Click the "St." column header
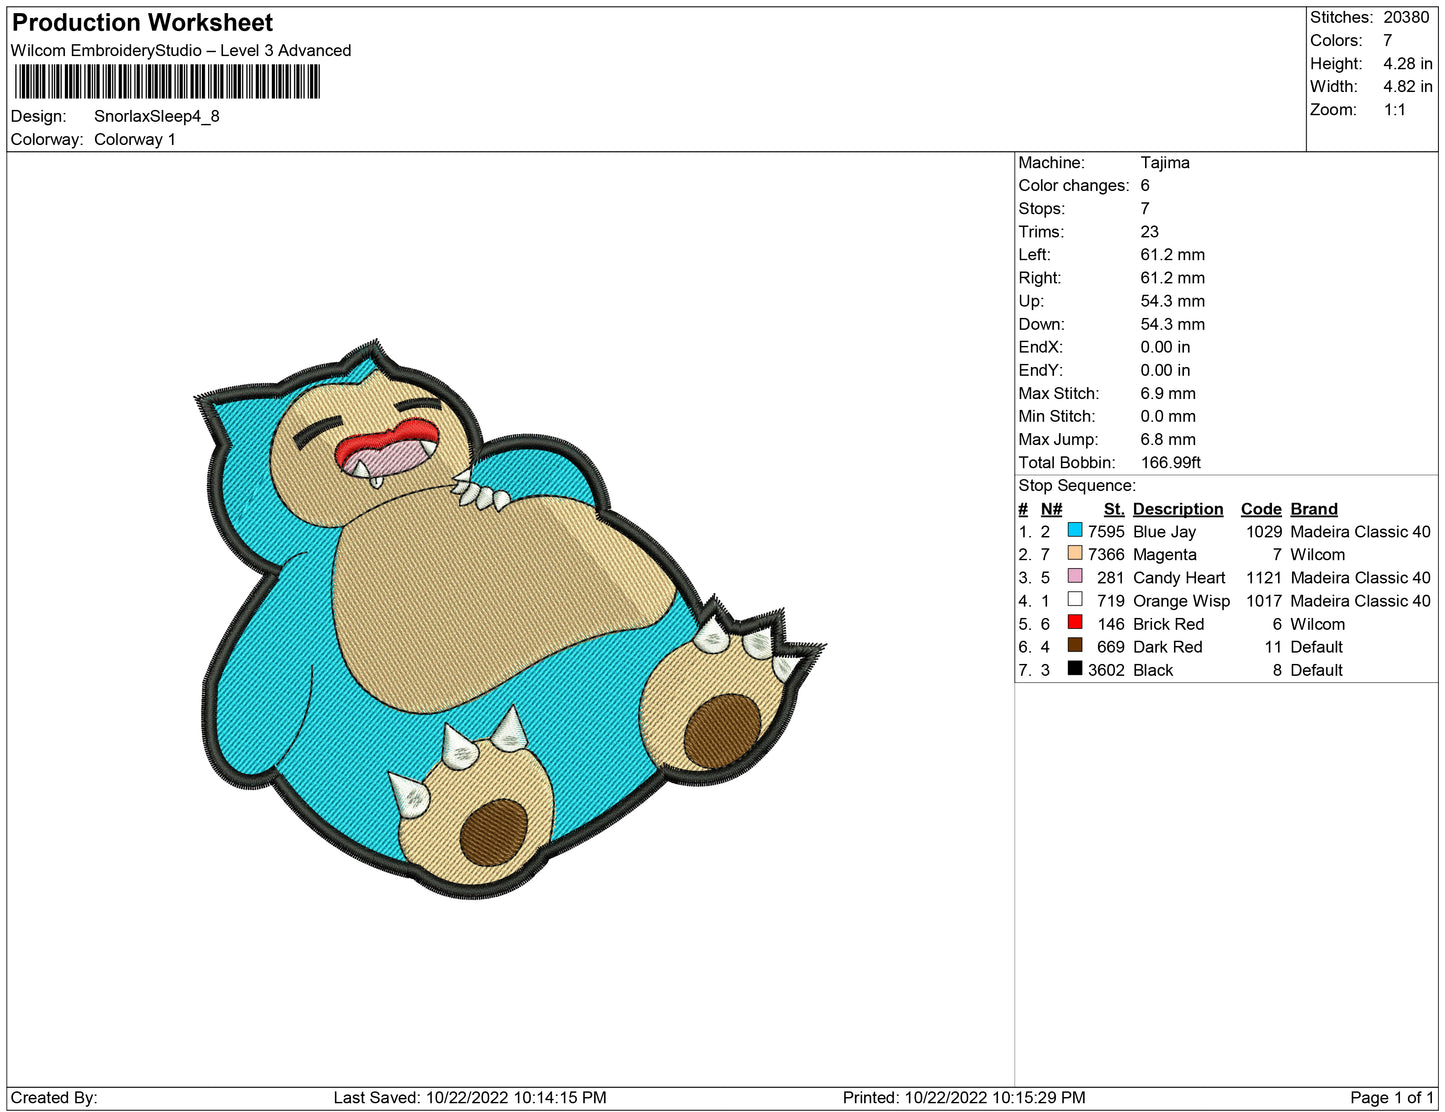 [x=1114, y=509]
